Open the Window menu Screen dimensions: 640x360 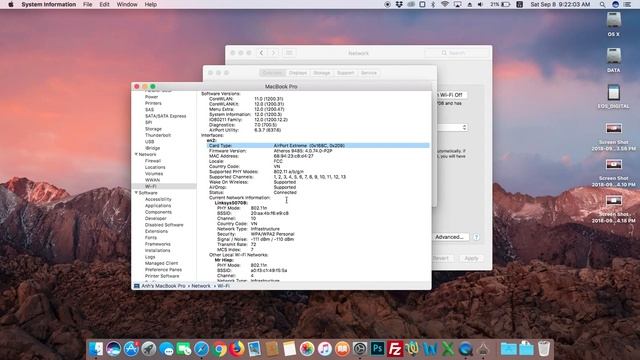pos(127,4)
